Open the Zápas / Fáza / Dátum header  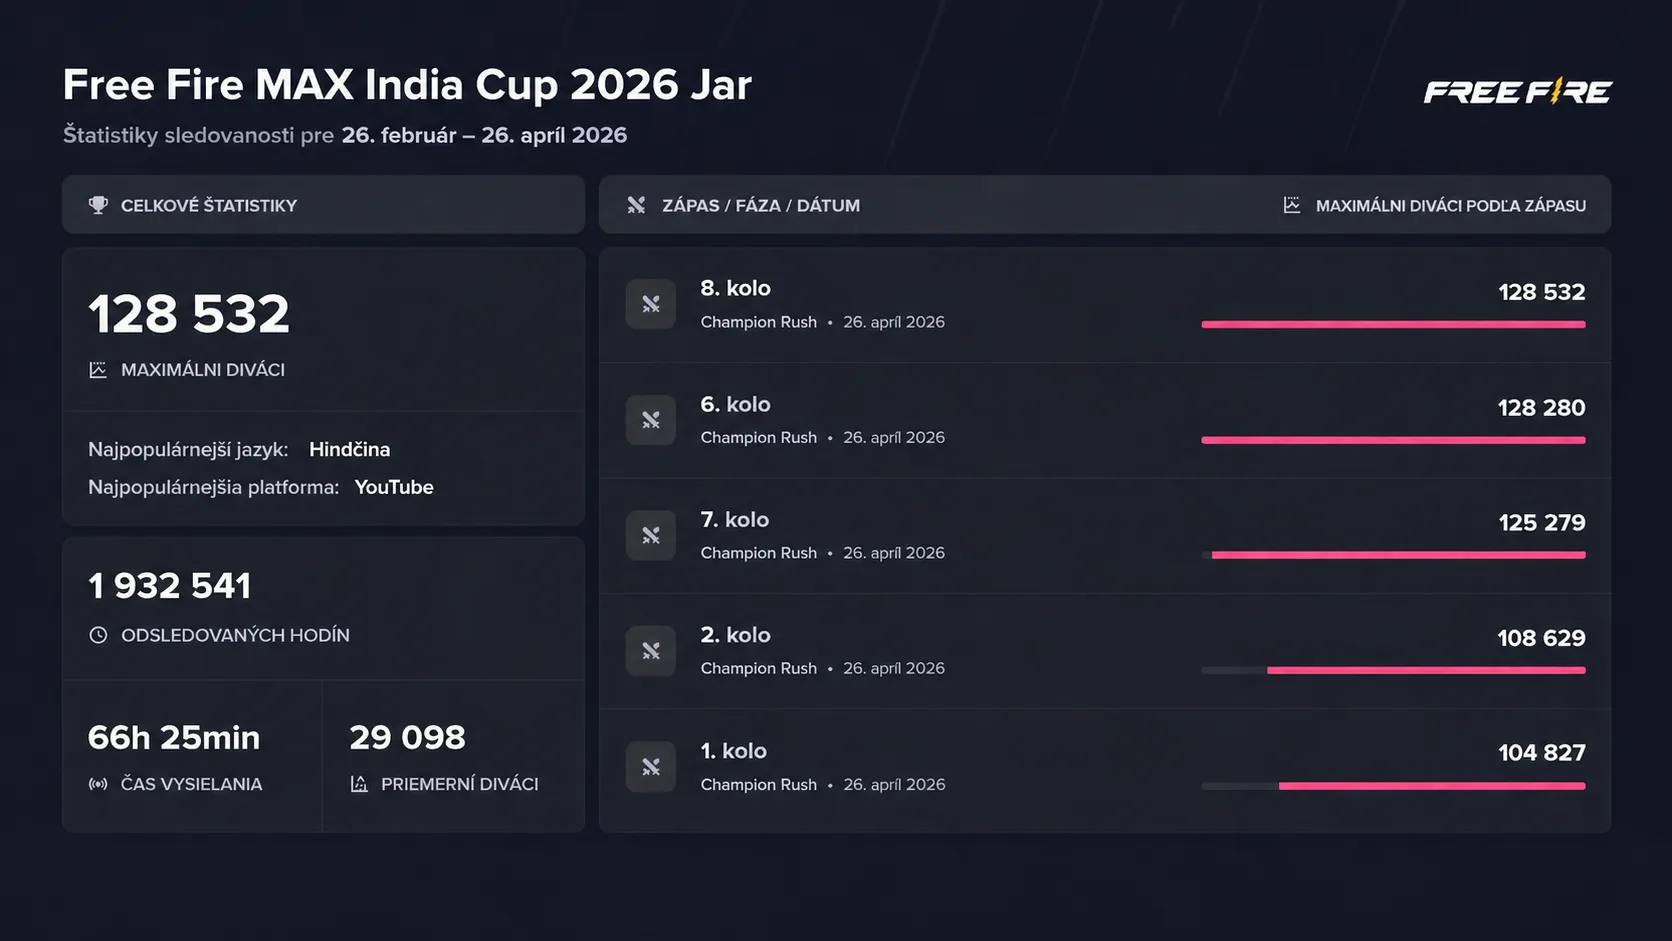(760, 205)
